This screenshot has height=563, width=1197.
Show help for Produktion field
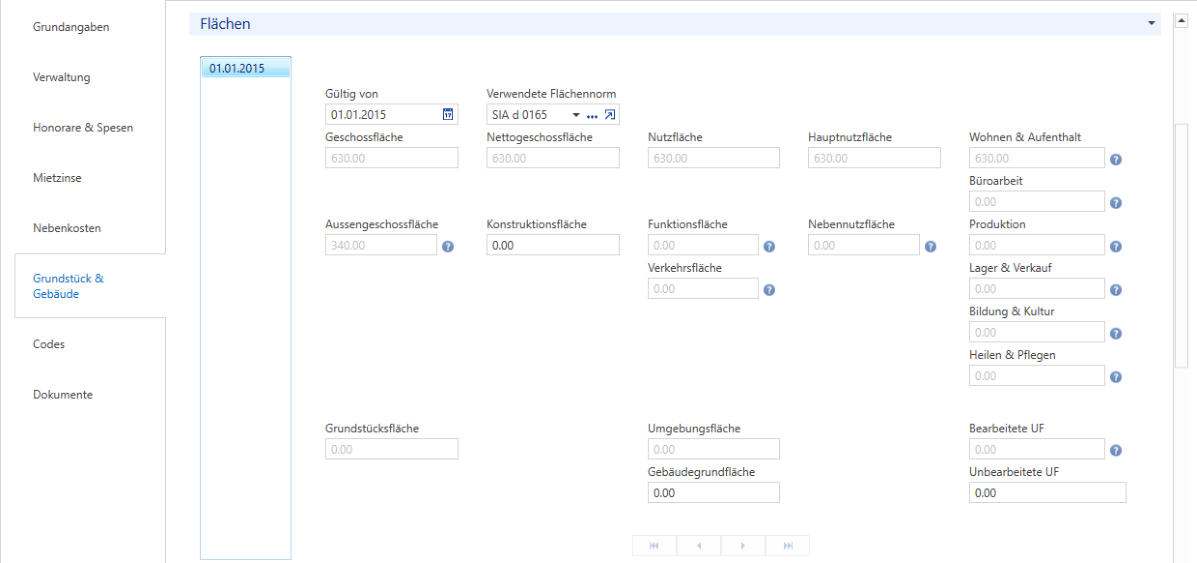(1115, 247)
